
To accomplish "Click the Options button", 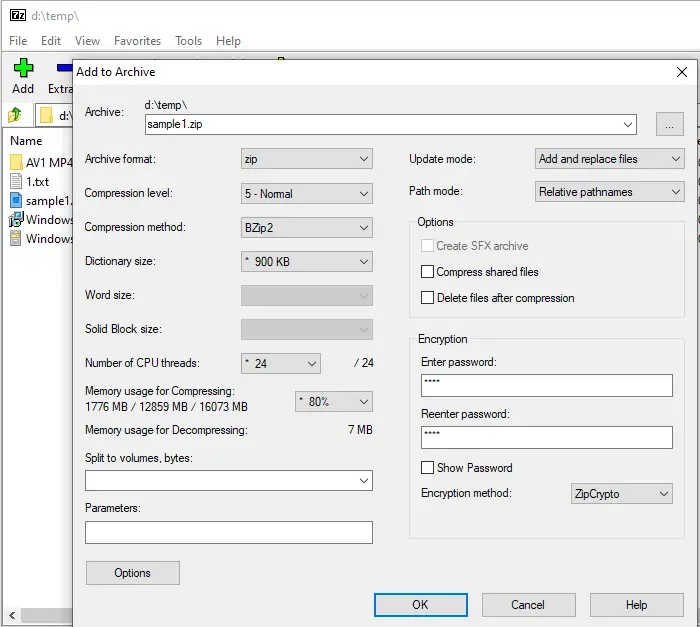I will point(133,573).
